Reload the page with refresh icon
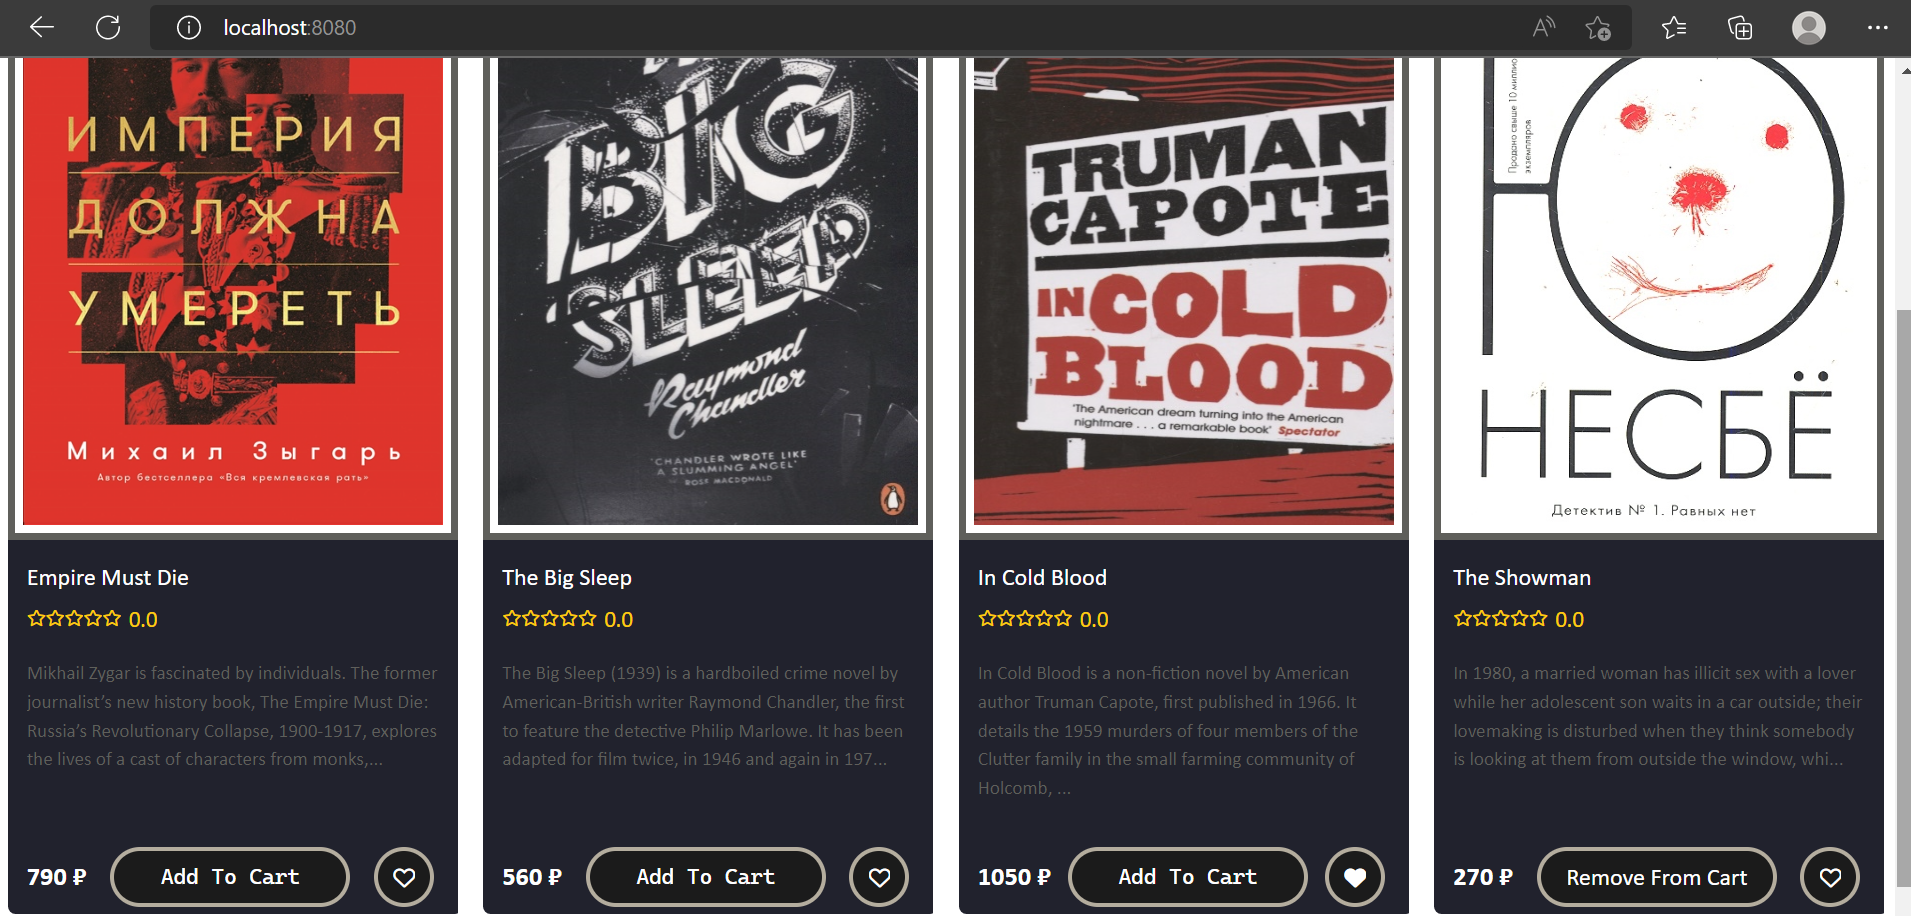The image size is (1911, 916). [108, 27]
